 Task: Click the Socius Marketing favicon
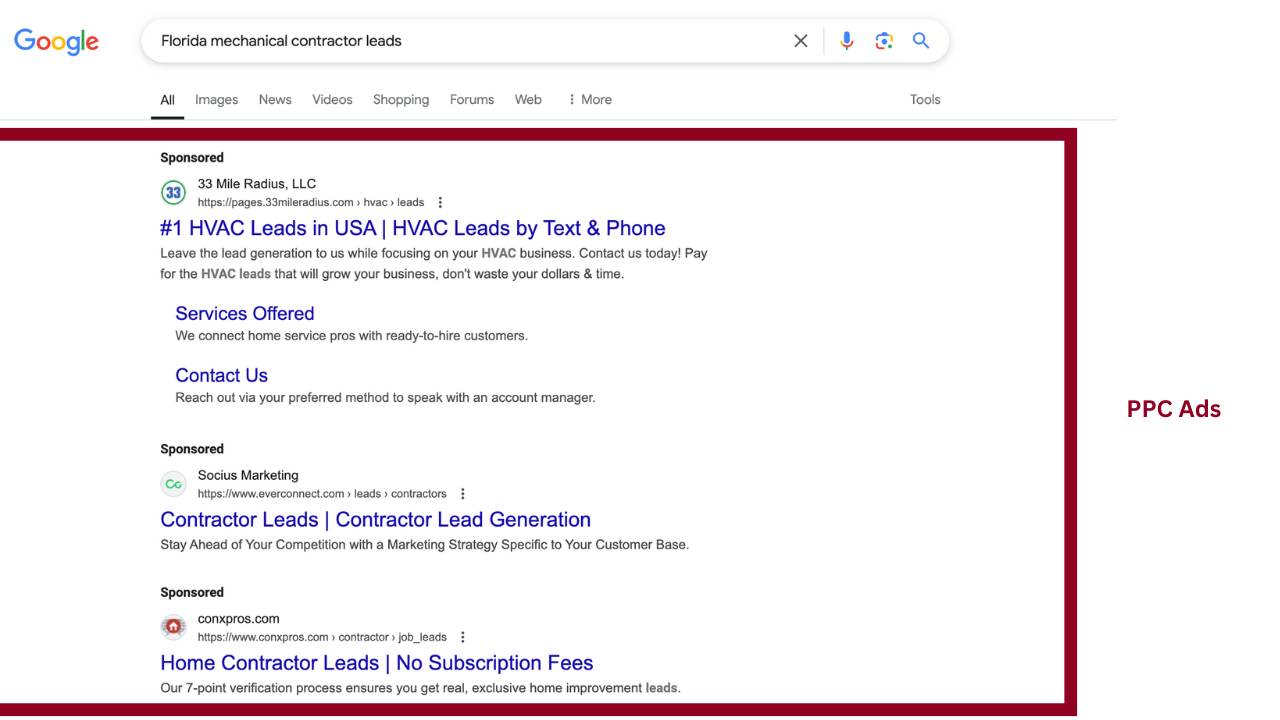pyautogui.click(x=174, y=484)
